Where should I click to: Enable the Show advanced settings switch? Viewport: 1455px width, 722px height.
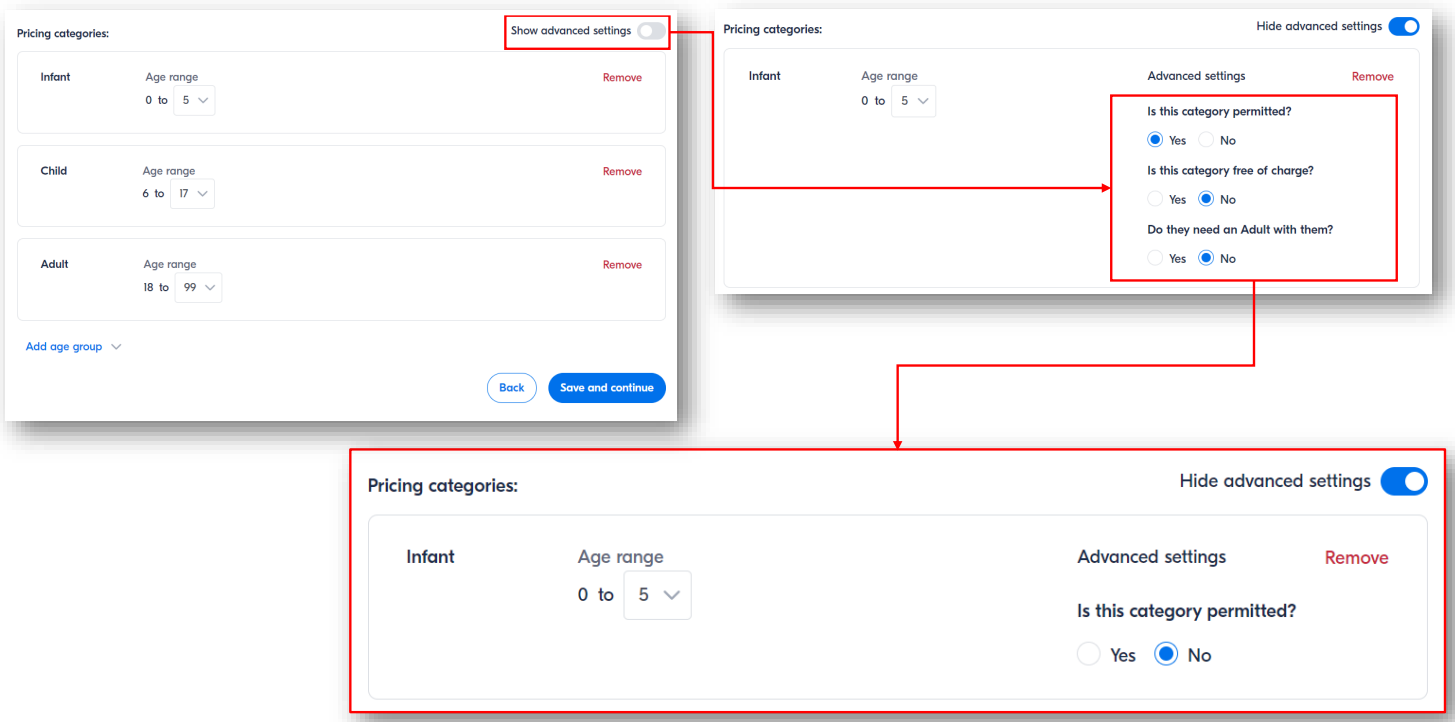coord(651,31)
